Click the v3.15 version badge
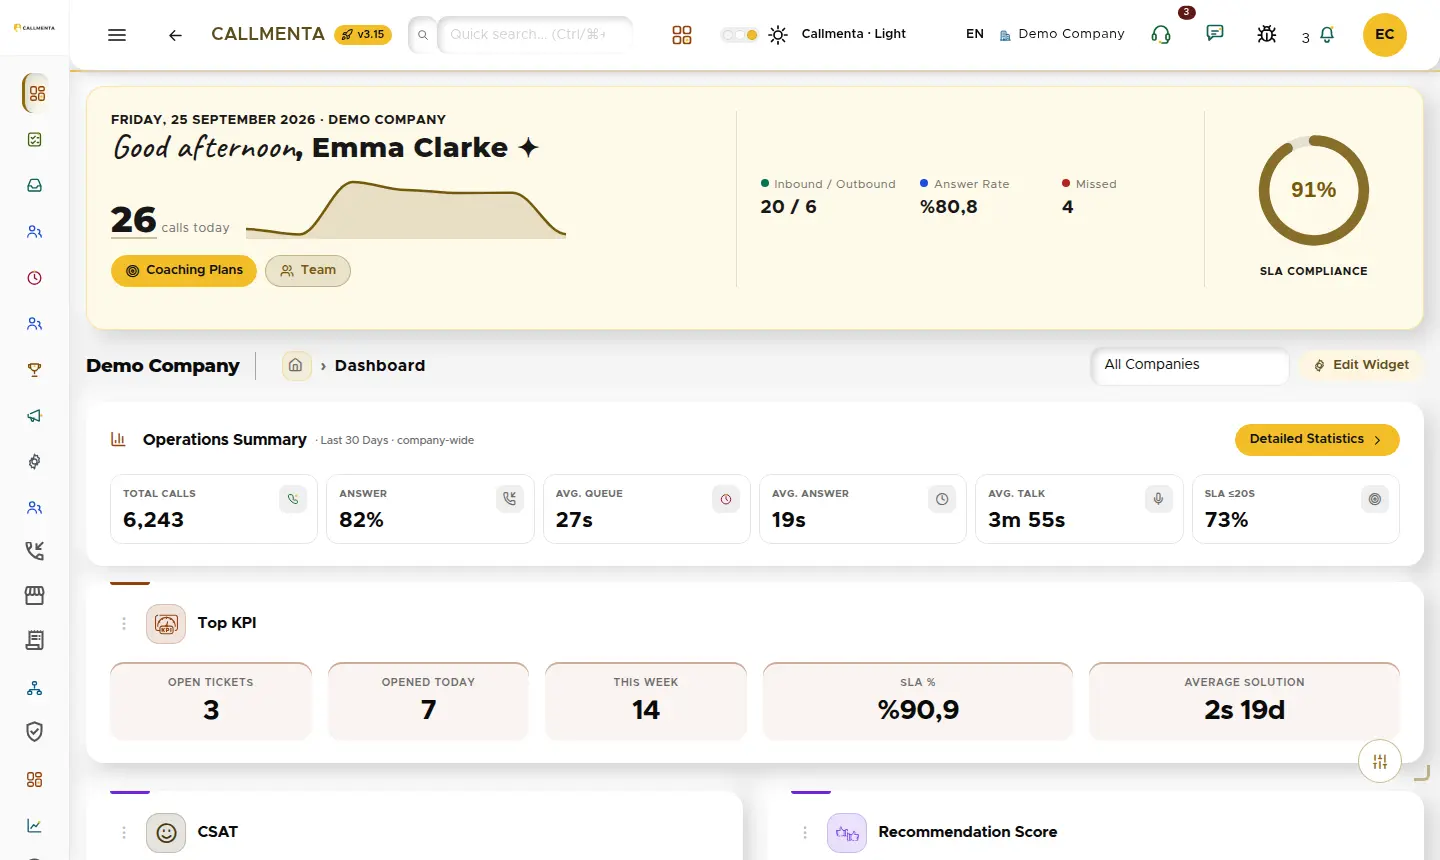Viewport: 1440px width, 860px height. click(x=363, y=35)
